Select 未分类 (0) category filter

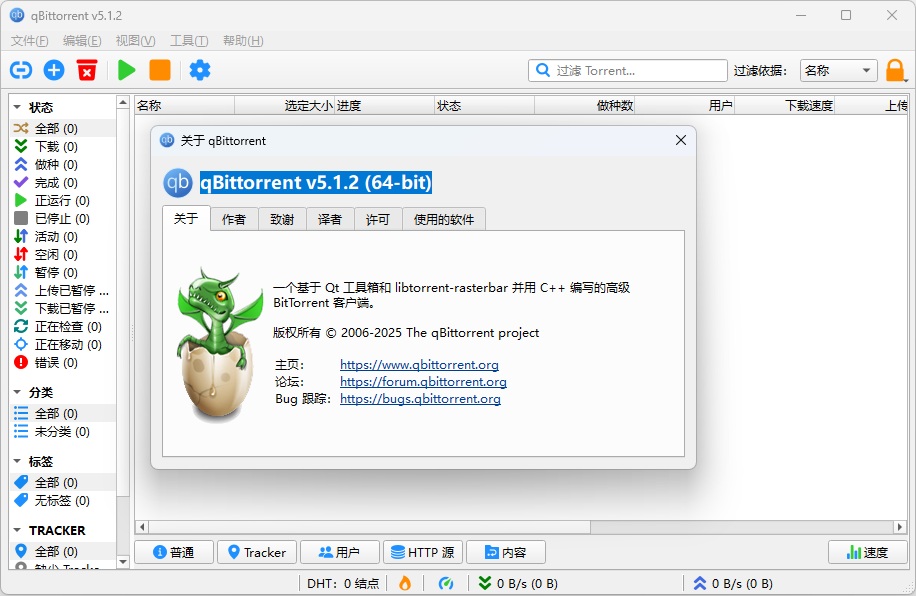coord(62,431)
